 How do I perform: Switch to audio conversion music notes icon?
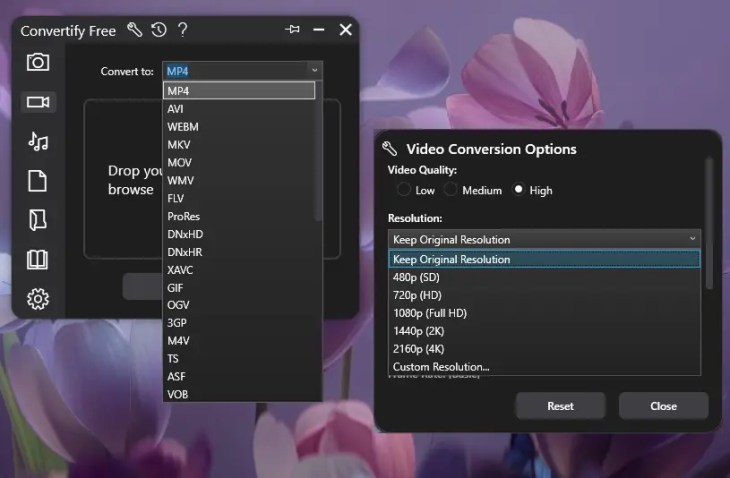click(38, 141)
